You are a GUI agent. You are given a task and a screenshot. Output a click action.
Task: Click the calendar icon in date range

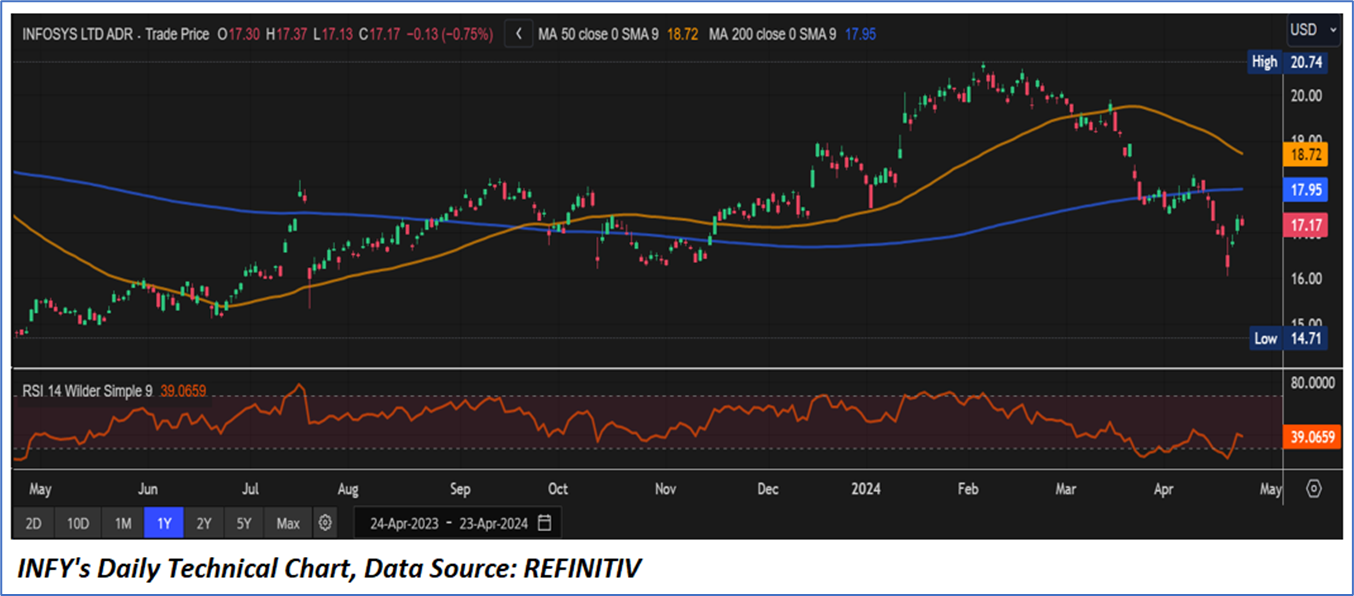pos(544,523)
